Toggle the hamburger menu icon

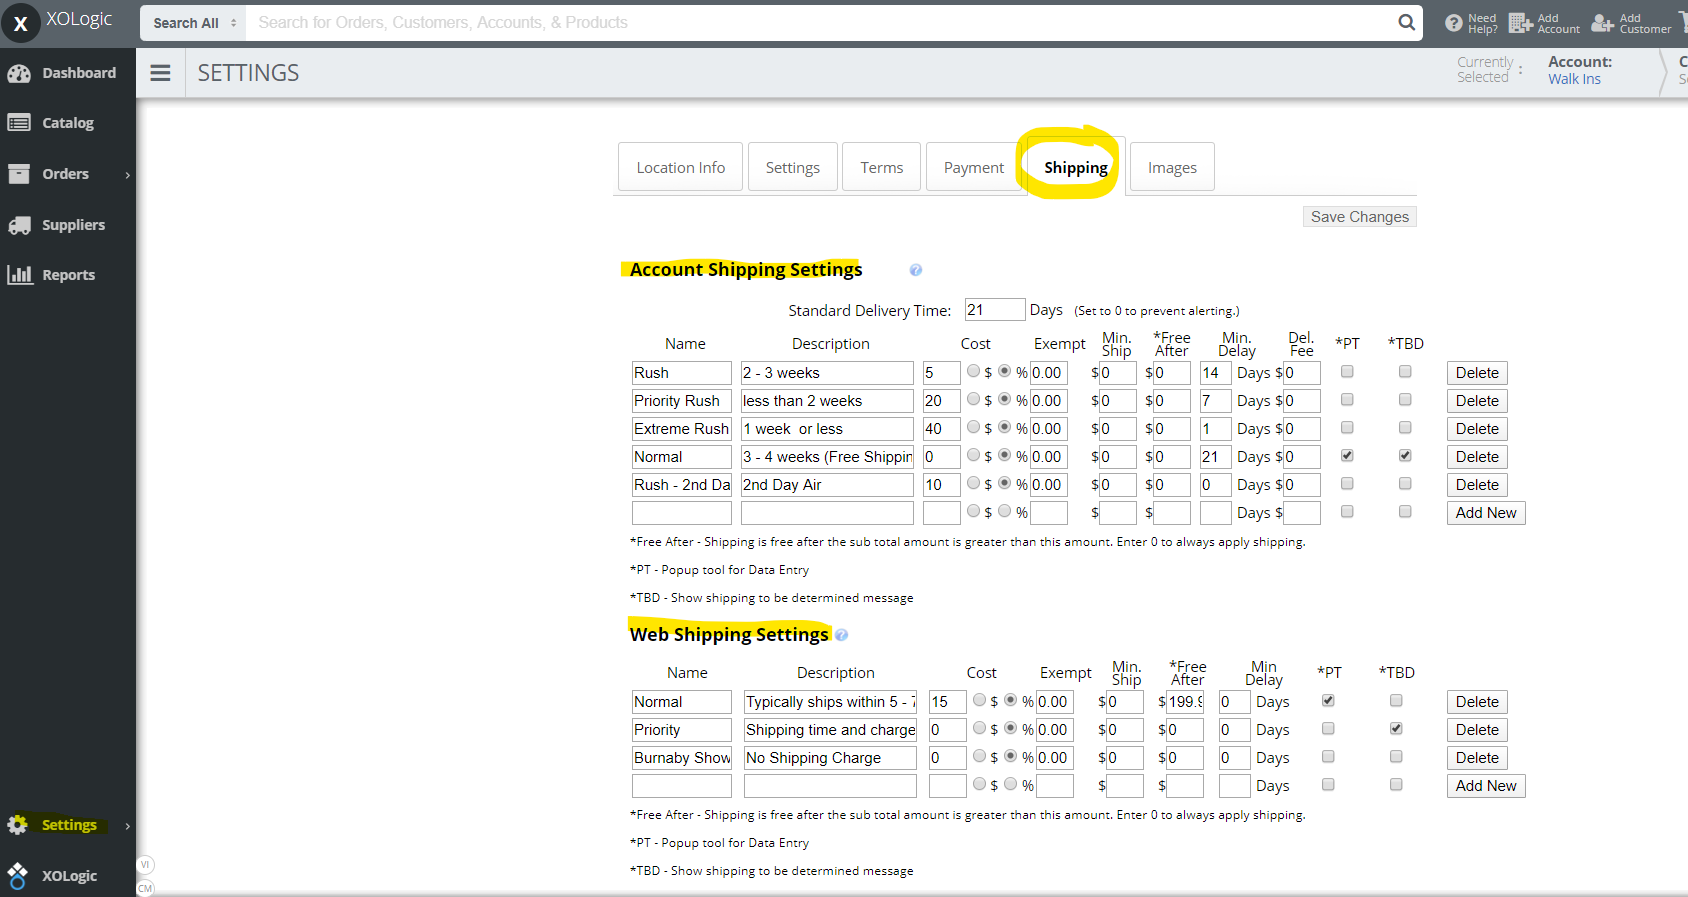(160, 73)
